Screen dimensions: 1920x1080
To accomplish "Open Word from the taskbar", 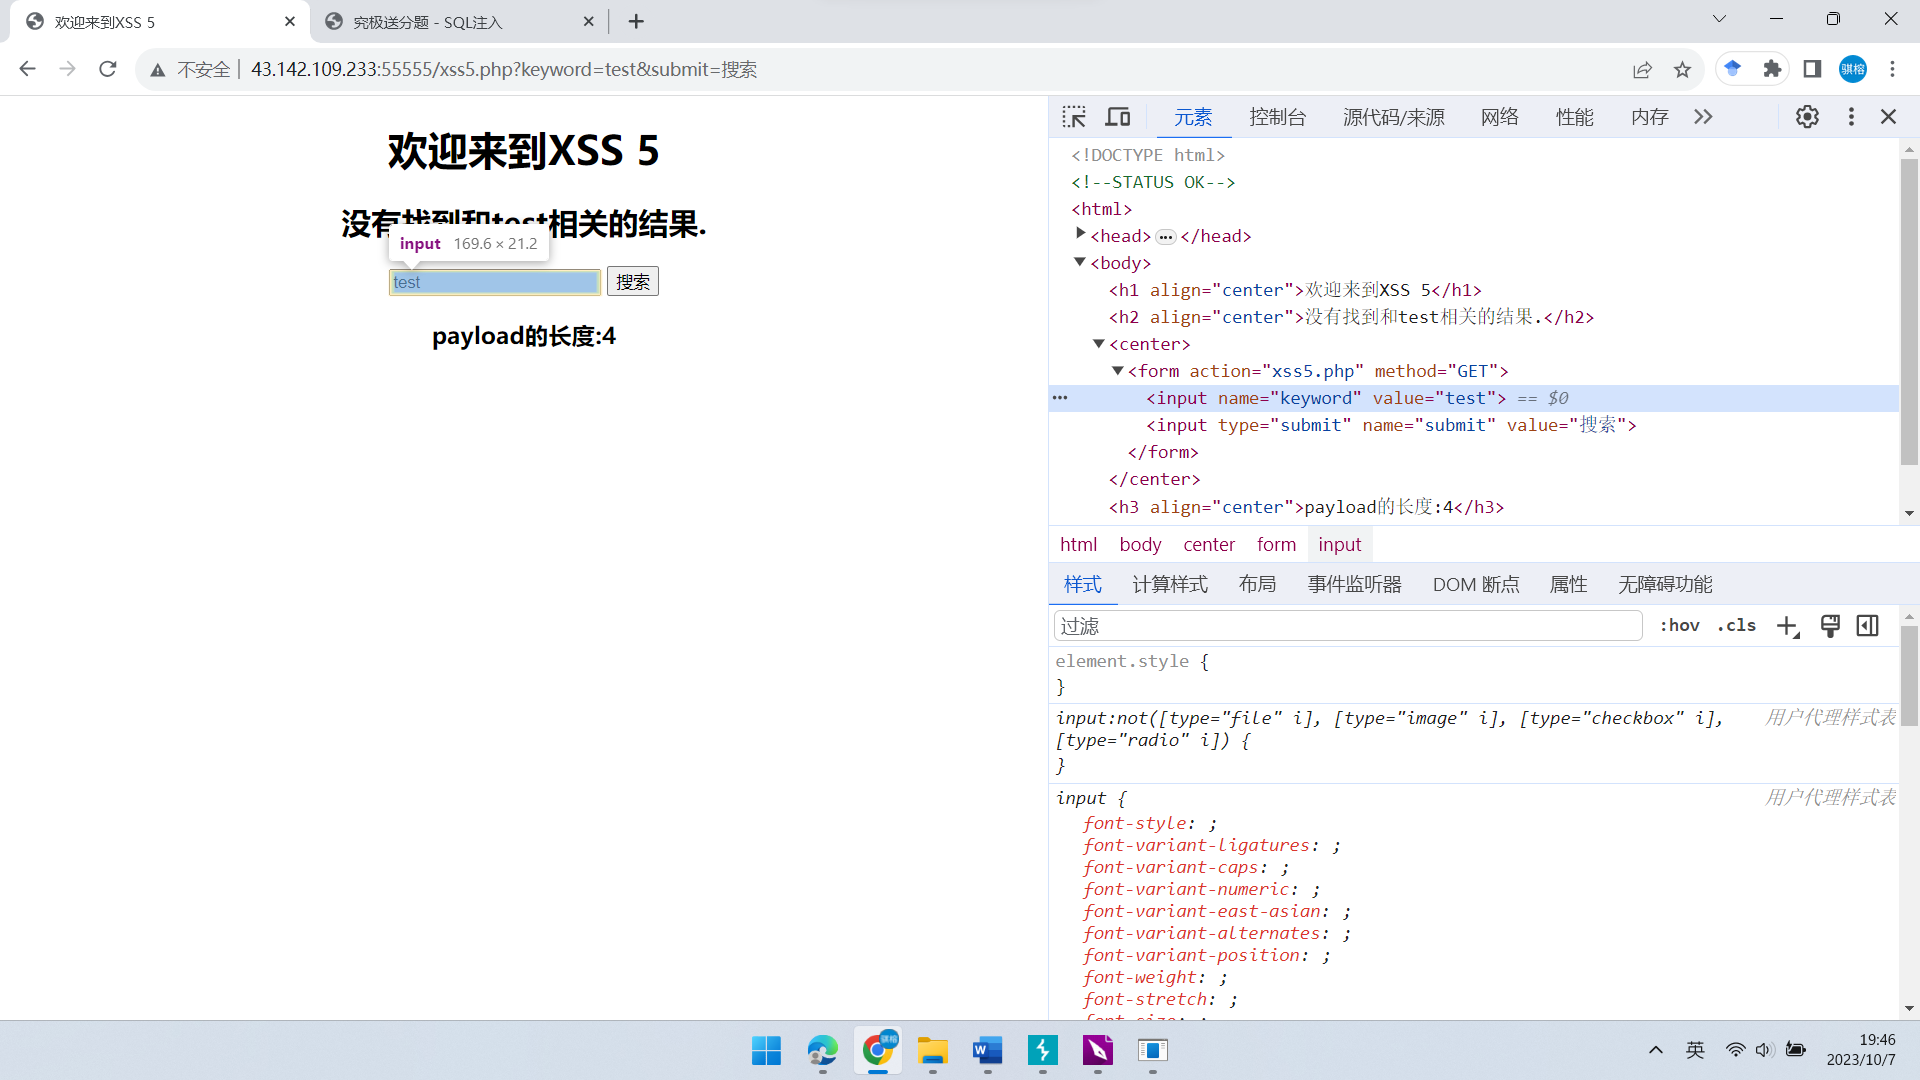I will pos(987,1051).
